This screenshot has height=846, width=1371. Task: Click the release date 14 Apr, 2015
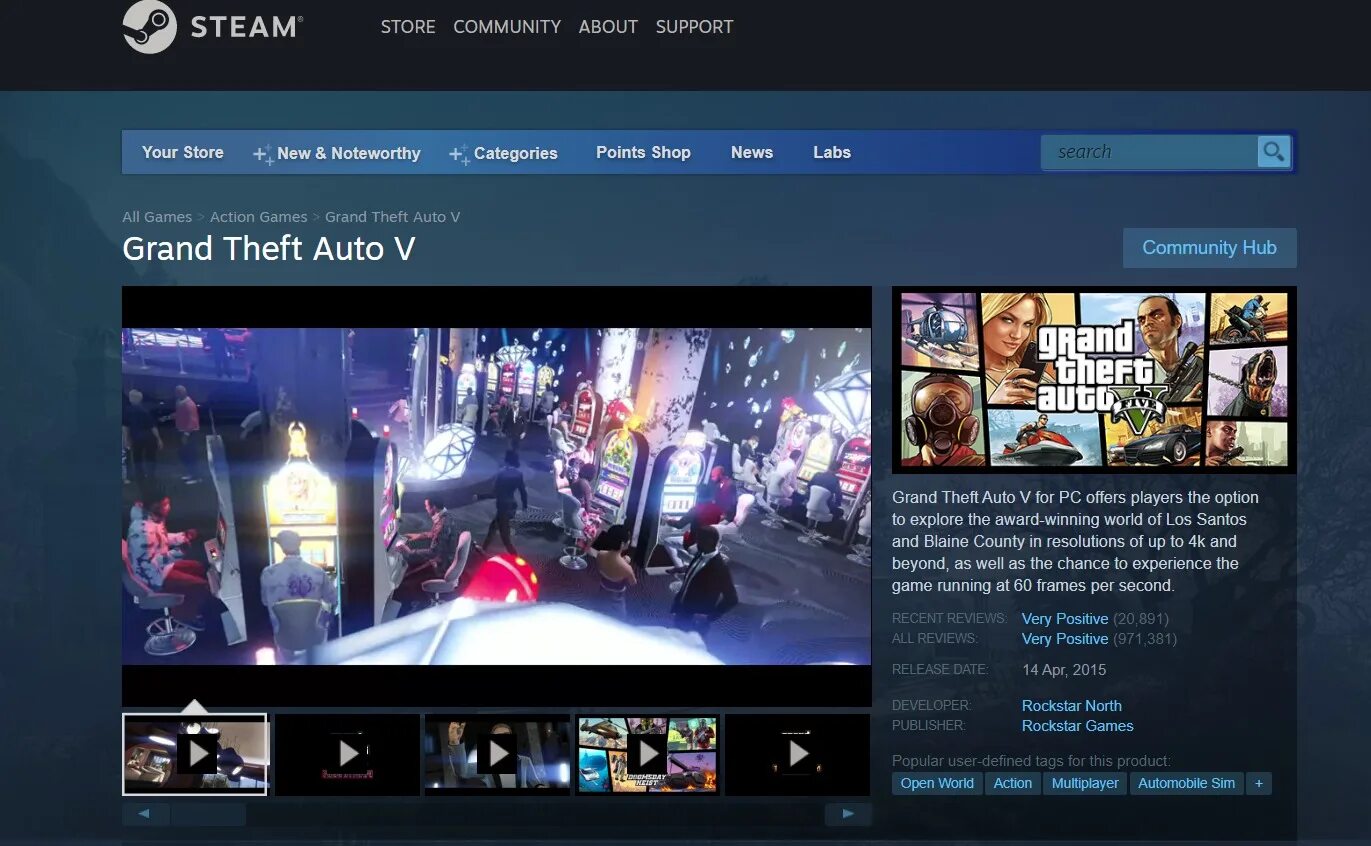[x=1064, y=670]
